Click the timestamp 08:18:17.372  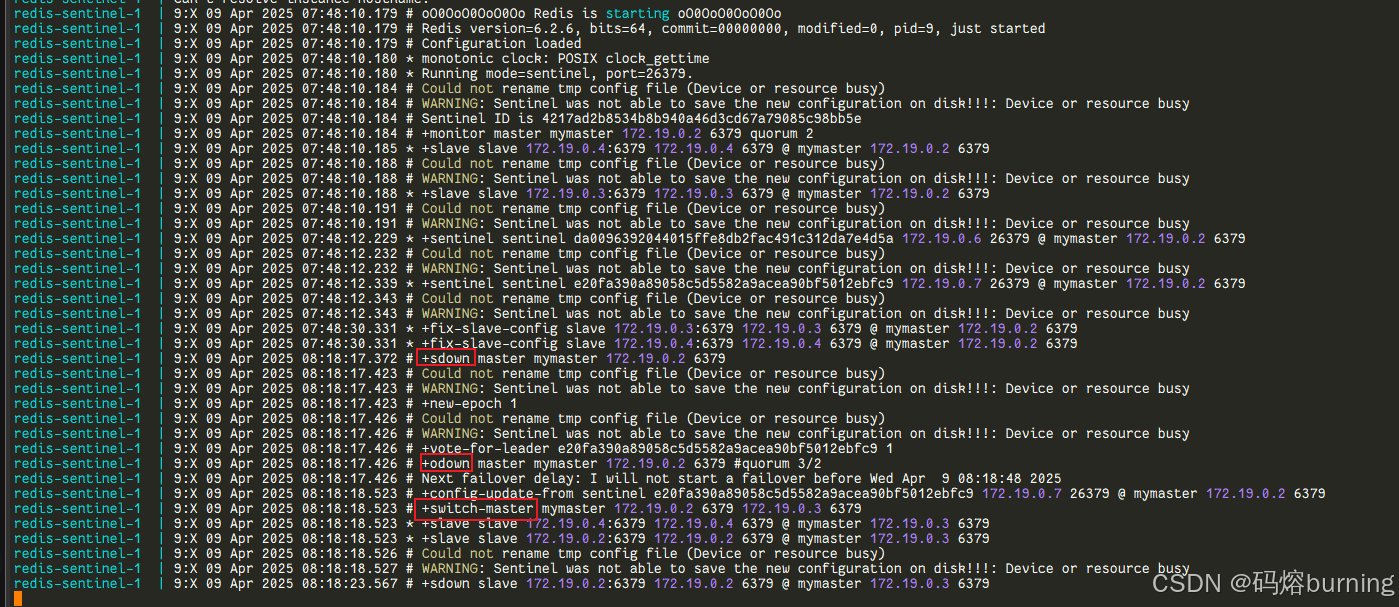[349, 359]
